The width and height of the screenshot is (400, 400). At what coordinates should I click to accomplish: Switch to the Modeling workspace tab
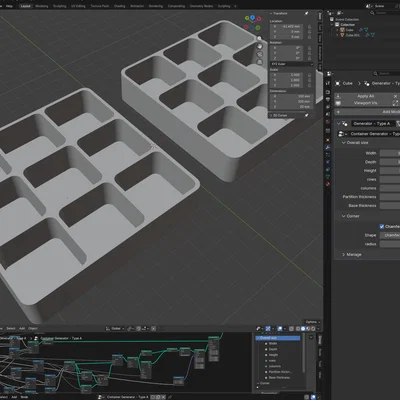42,6
